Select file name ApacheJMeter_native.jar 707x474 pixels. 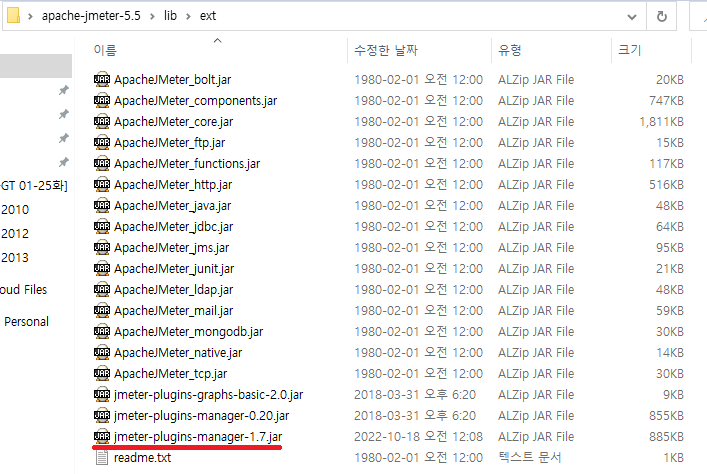pos(178,353)
